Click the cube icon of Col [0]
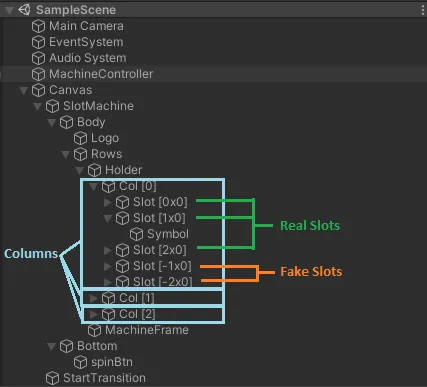This screenshot has height=387, width=427. click(108, 186)
